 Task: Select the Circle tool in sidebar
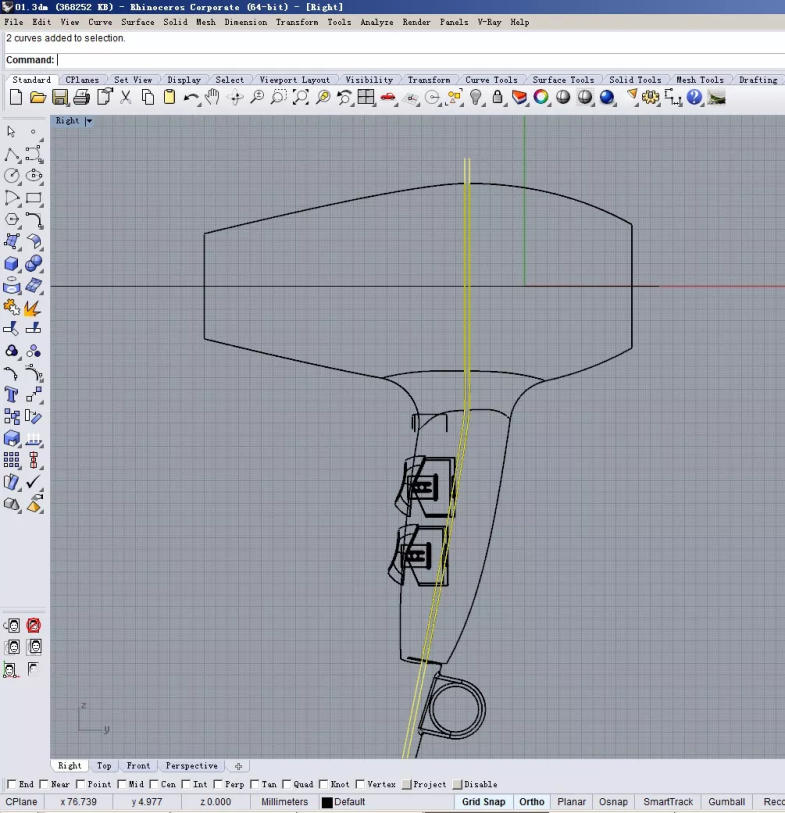click(x=12, y=176)
